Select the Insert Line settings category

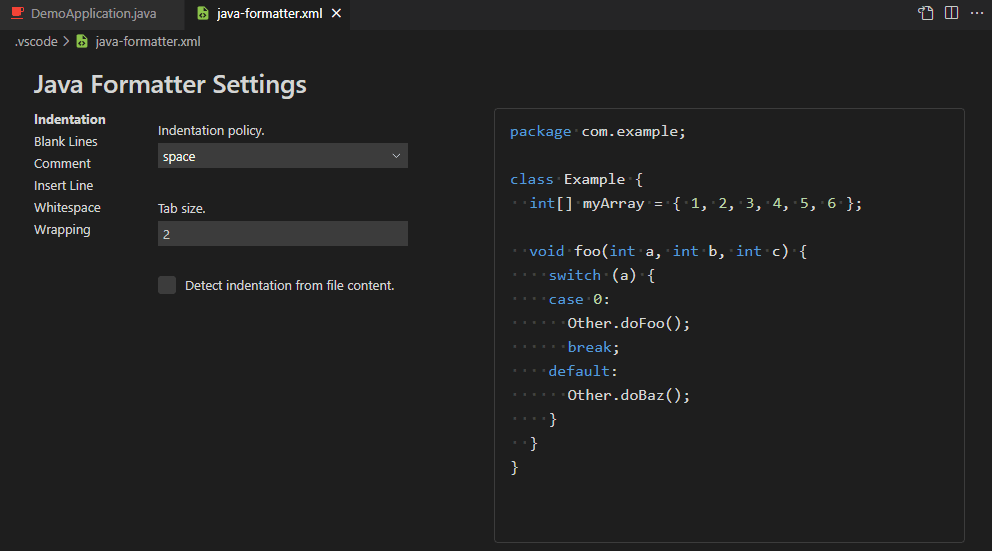[63, 186]
